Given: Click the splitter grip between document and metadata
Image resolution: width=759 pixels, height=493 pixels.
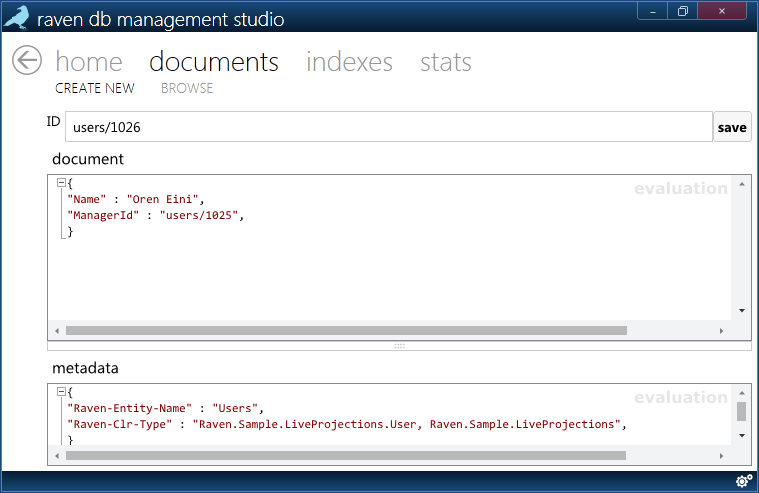Looking at the screenshot, I should pos(399,346).
